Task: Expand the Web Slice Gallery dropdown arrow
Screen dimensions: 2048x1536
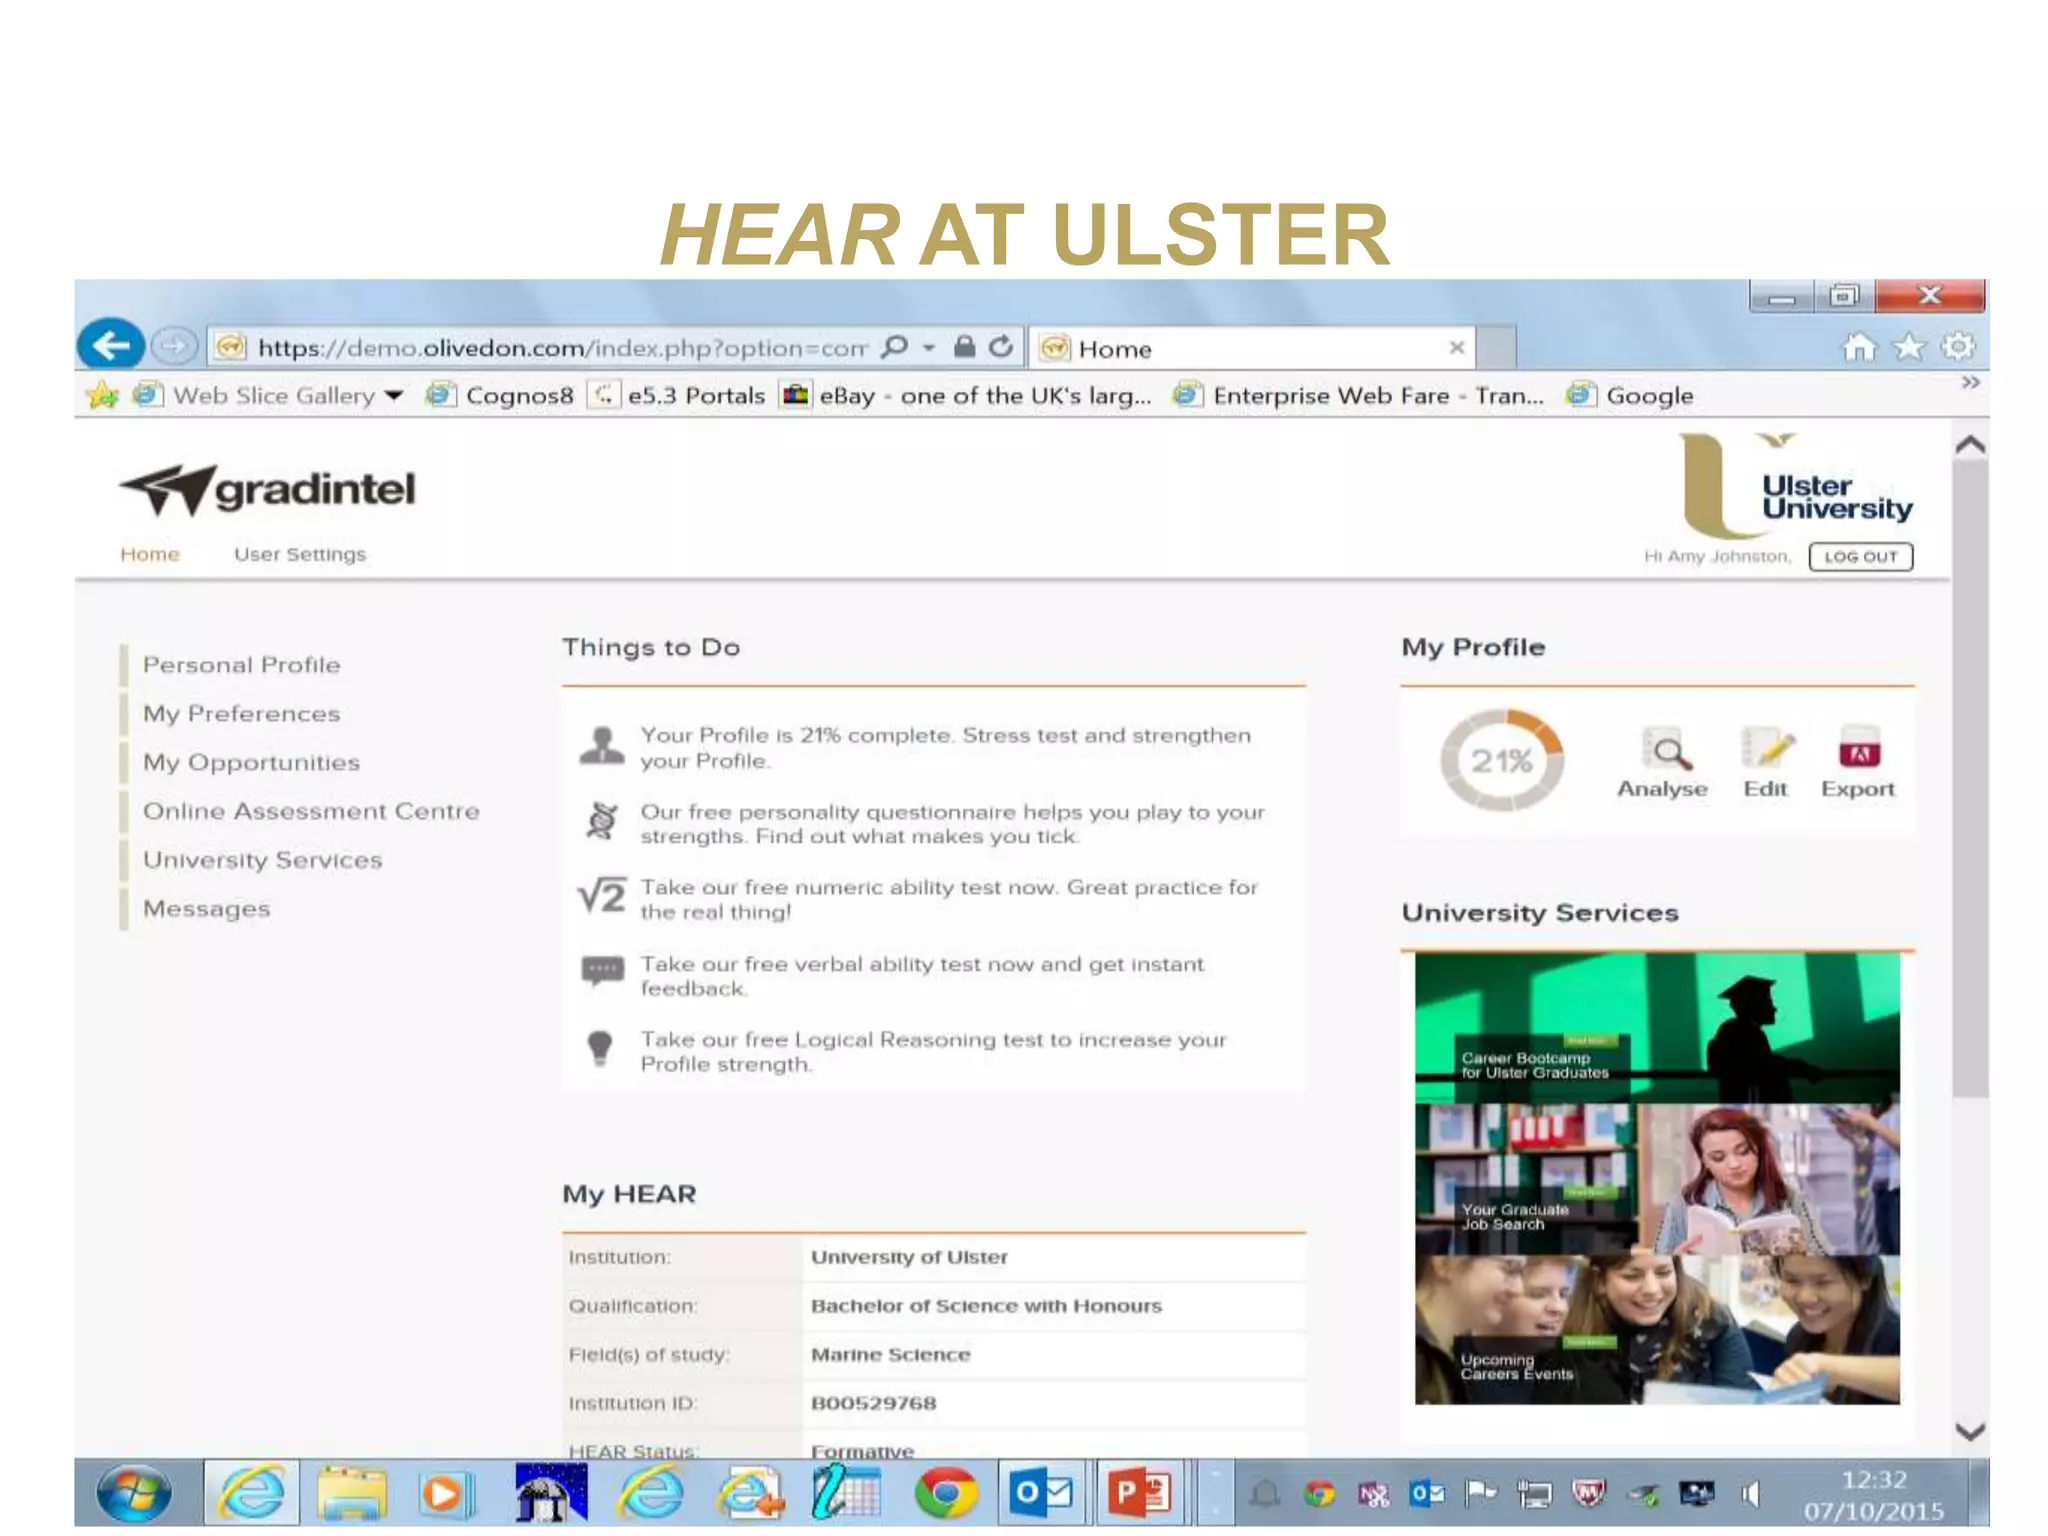Action: point(394,396)
